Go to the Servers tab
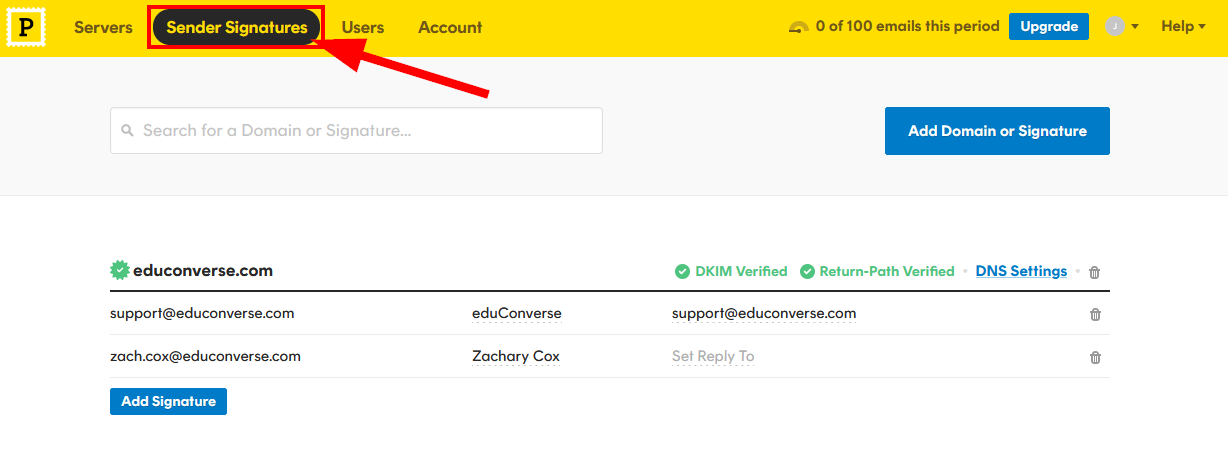This screenshot has height=452, width=1228. 103,28
